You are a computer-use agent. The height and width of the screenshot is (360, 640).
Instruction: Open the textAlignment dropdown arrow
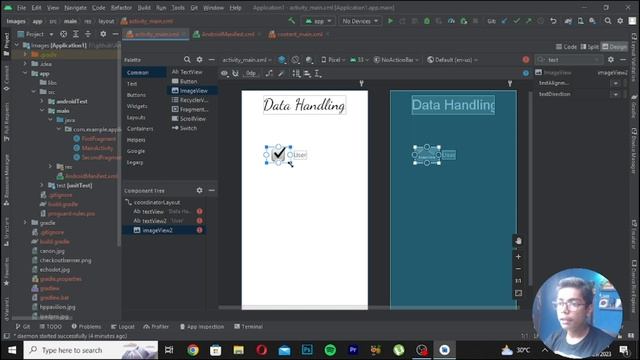(x=616, y=83)
